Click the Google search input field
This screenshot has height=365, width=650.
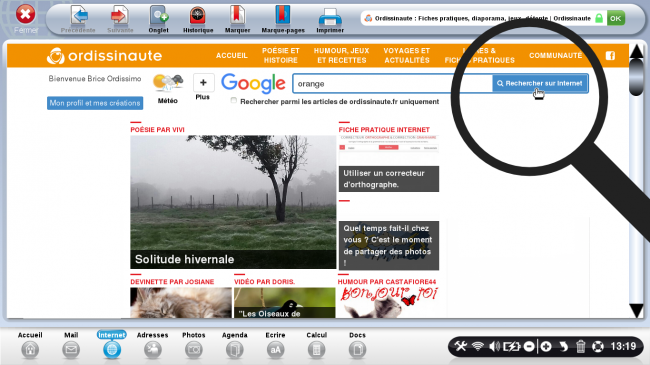pyautogui.click(x=392, y=83)
